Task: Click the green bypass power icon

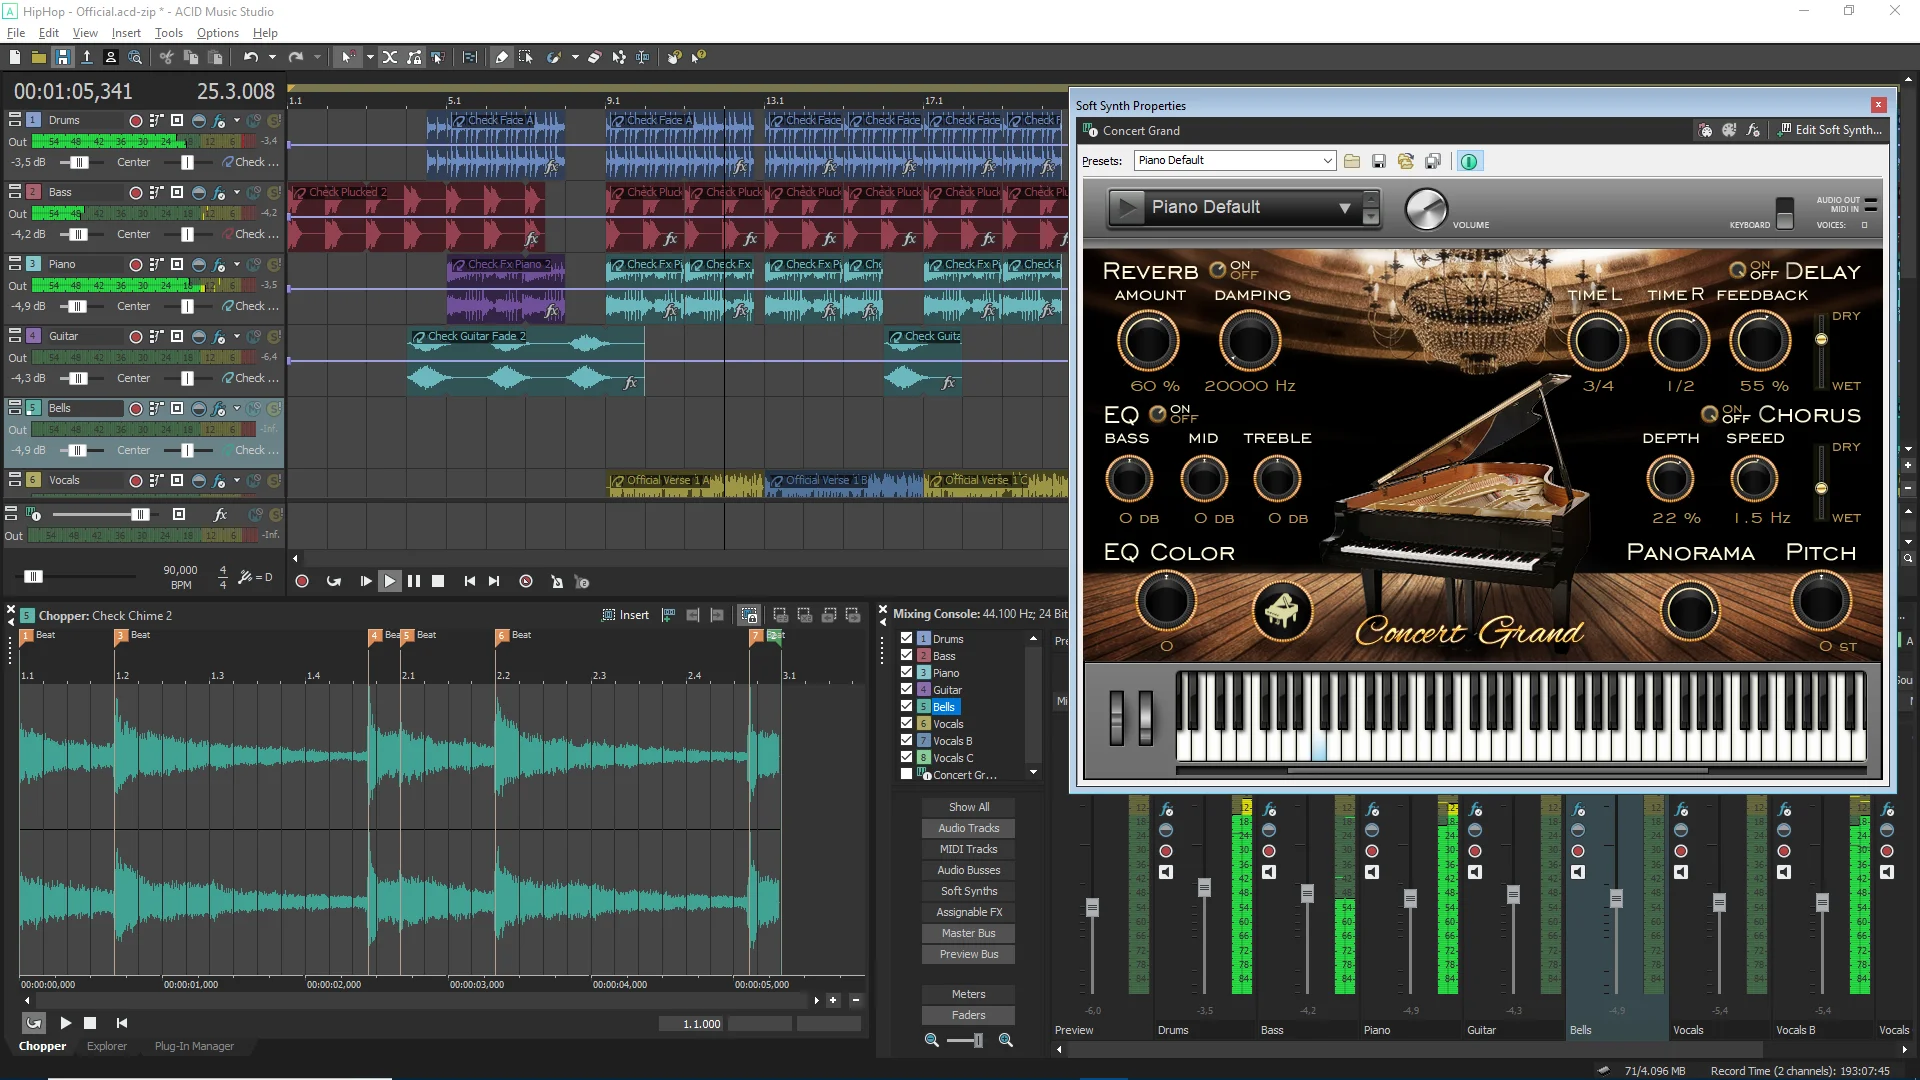Action: point(1469,161)
